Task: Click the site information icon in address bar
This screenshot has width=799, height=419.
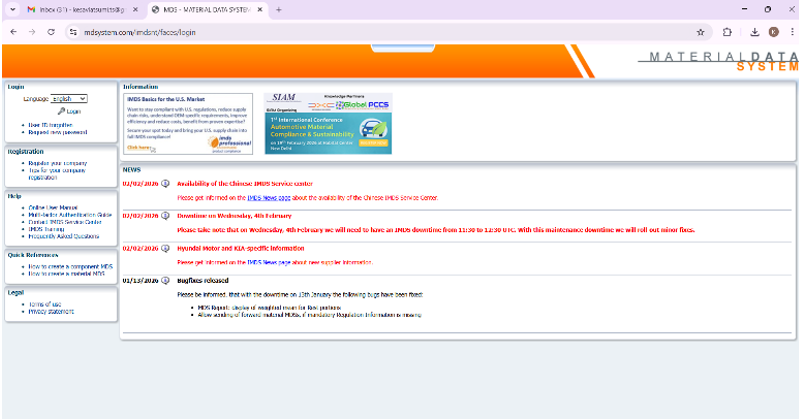Action: pos(73,32)
